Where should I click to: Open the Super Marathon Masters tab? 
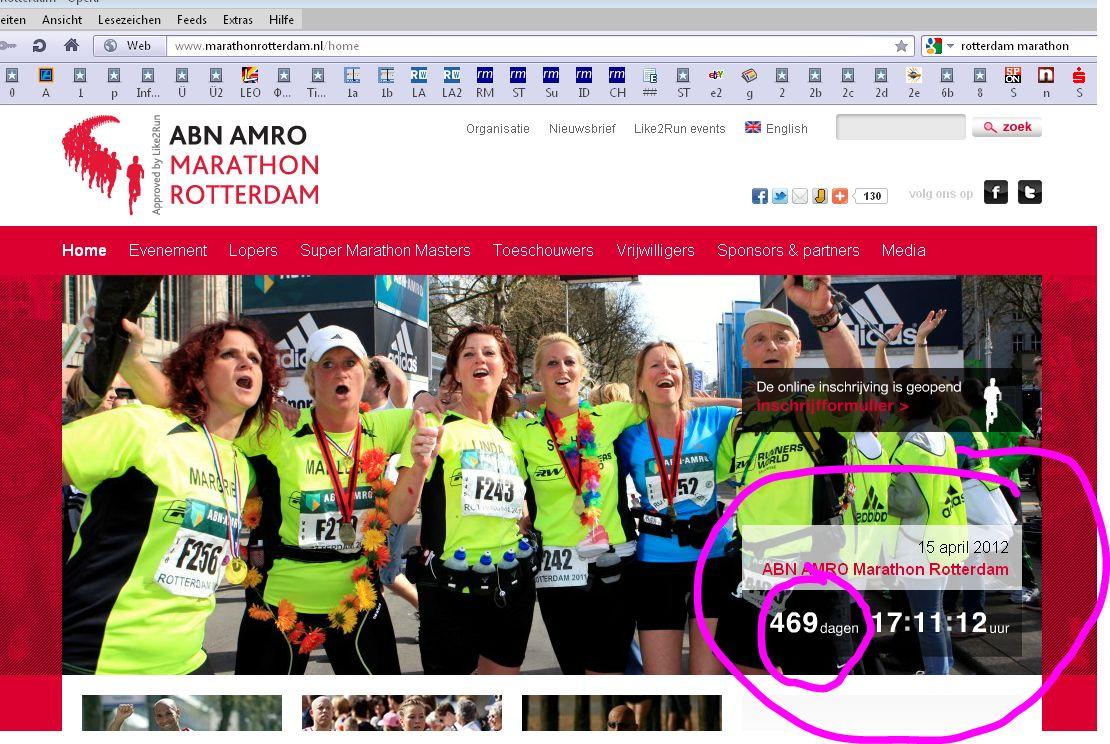click(385, 251)
